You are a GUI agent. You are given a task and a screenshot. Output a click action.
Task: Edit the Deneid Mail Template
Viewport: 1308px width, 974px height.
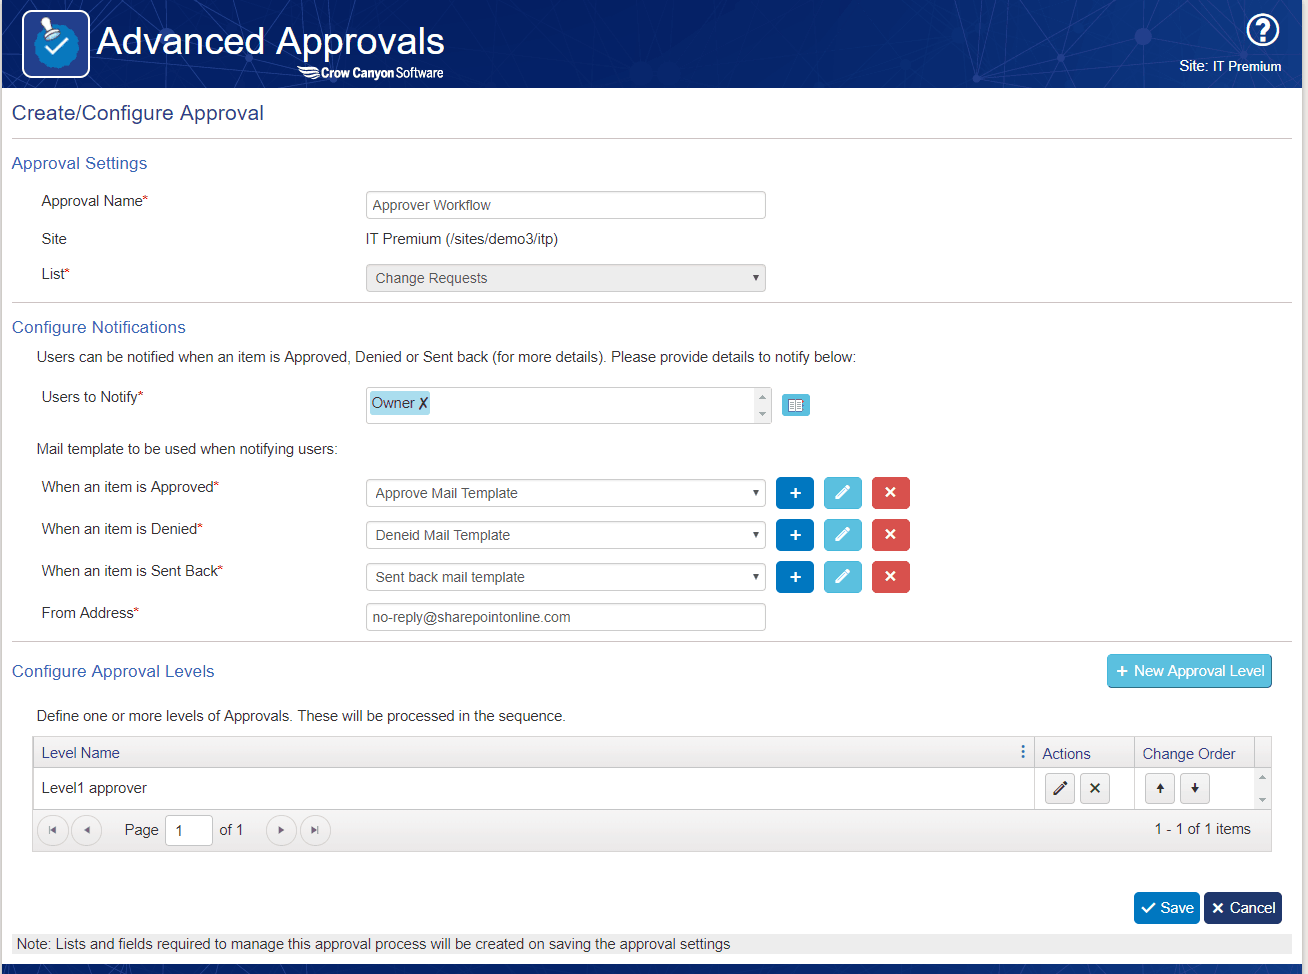pyautogui.click(x=843, y=535)
